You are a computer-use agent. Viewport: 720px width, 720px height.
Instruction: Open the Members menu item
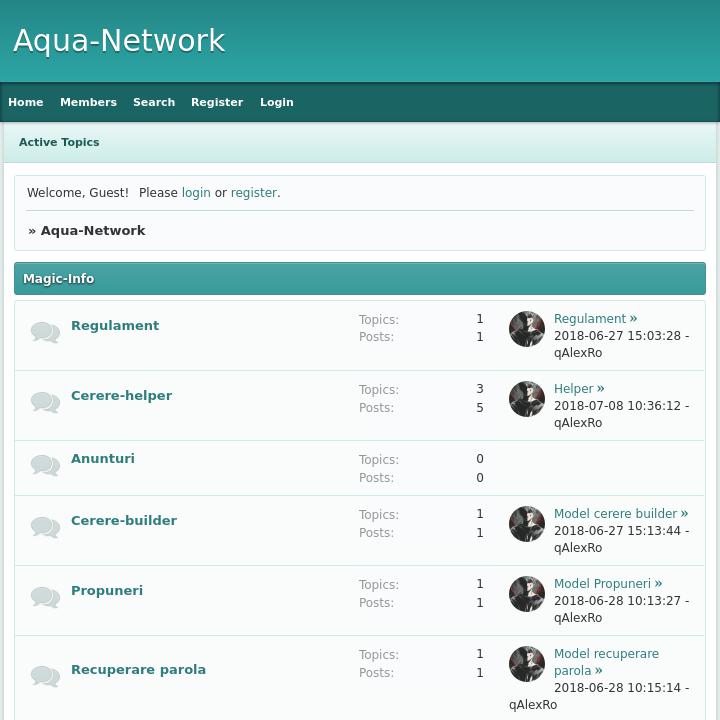88,102
